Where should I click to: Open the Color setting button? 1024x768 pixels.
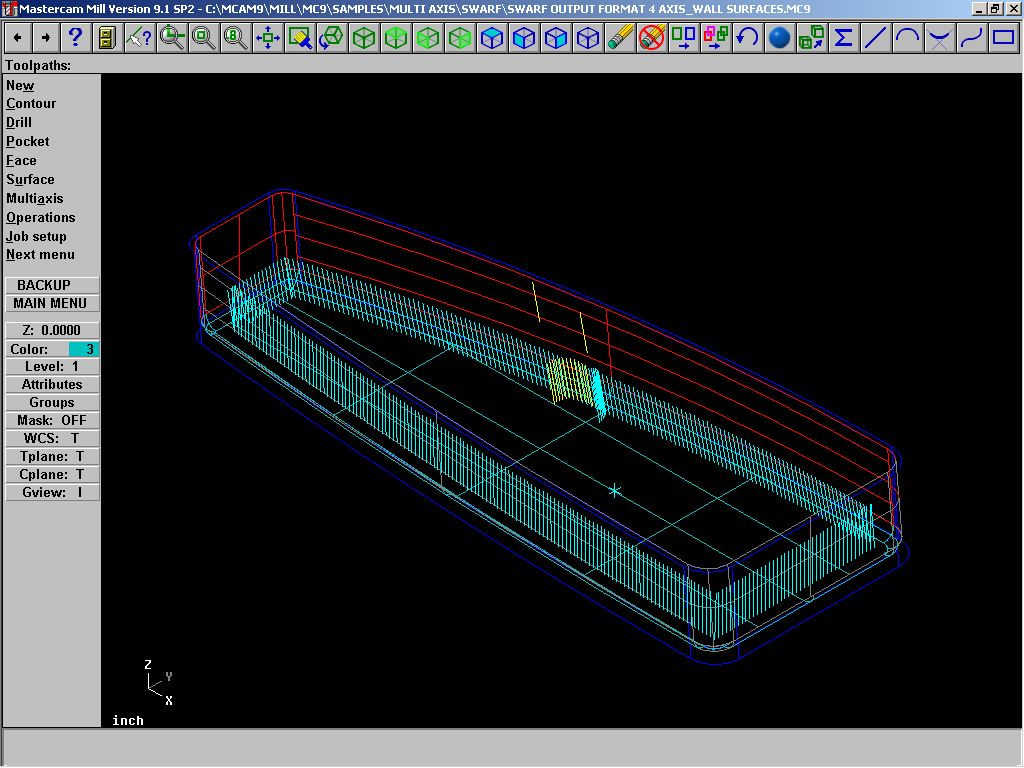[x=36, y=349]
